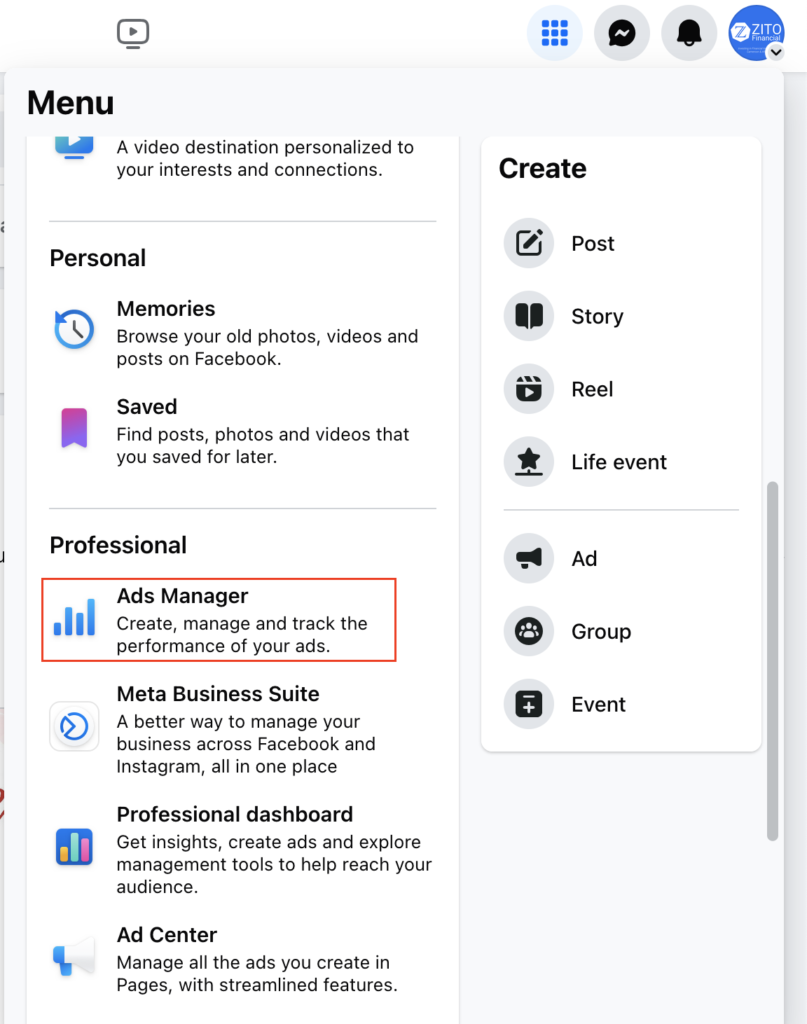Click the menu panel vertical scrollbar
Screen dimensions: 807x1024
point(772,661)
